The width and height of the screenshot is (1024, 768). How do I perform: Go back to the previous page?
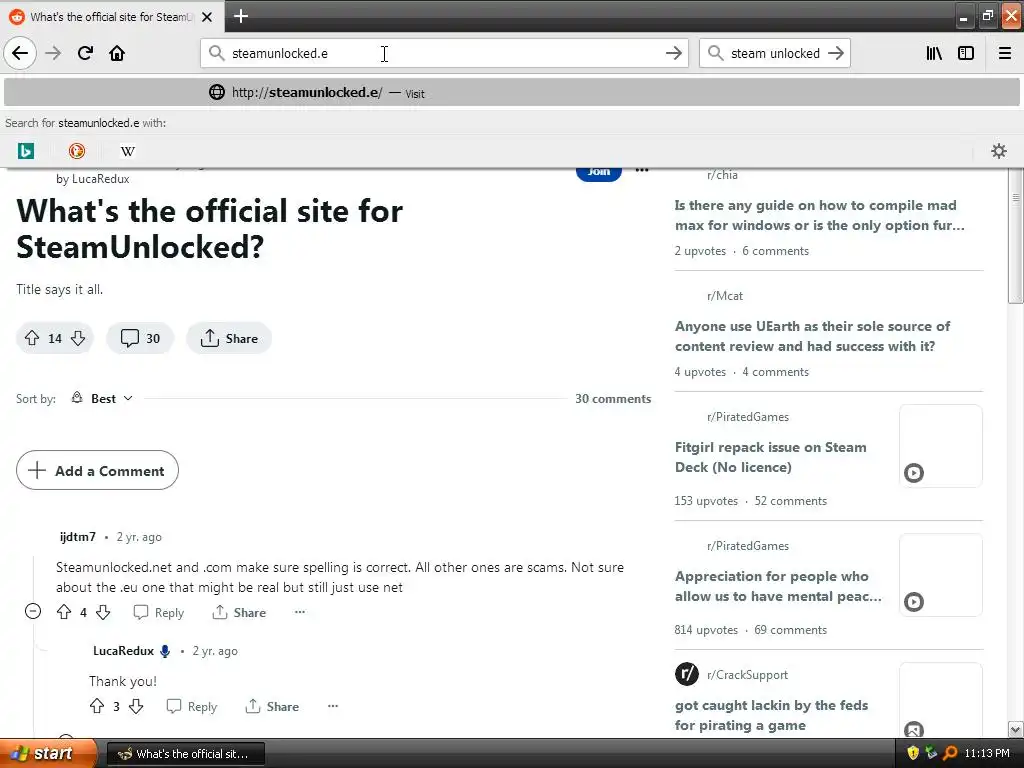tap(20, 53)
